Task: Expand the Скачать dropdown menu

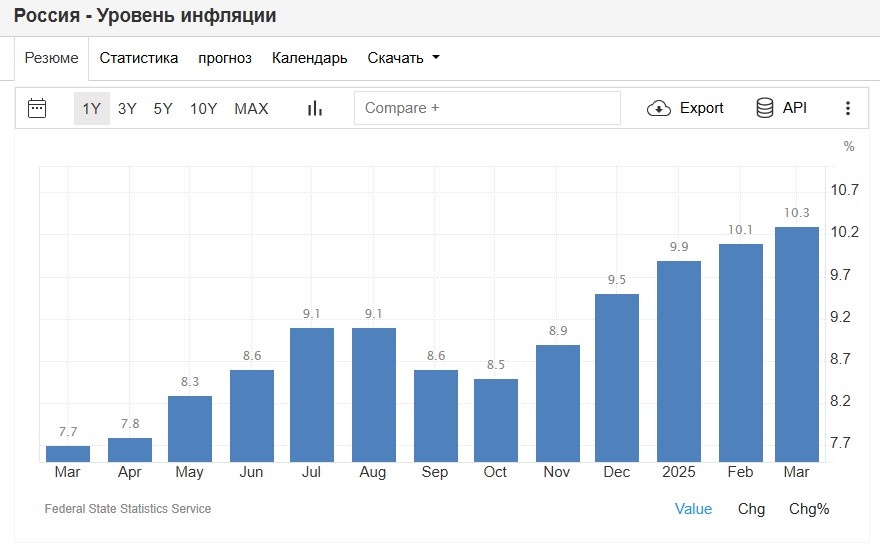Action: (403, 58)
